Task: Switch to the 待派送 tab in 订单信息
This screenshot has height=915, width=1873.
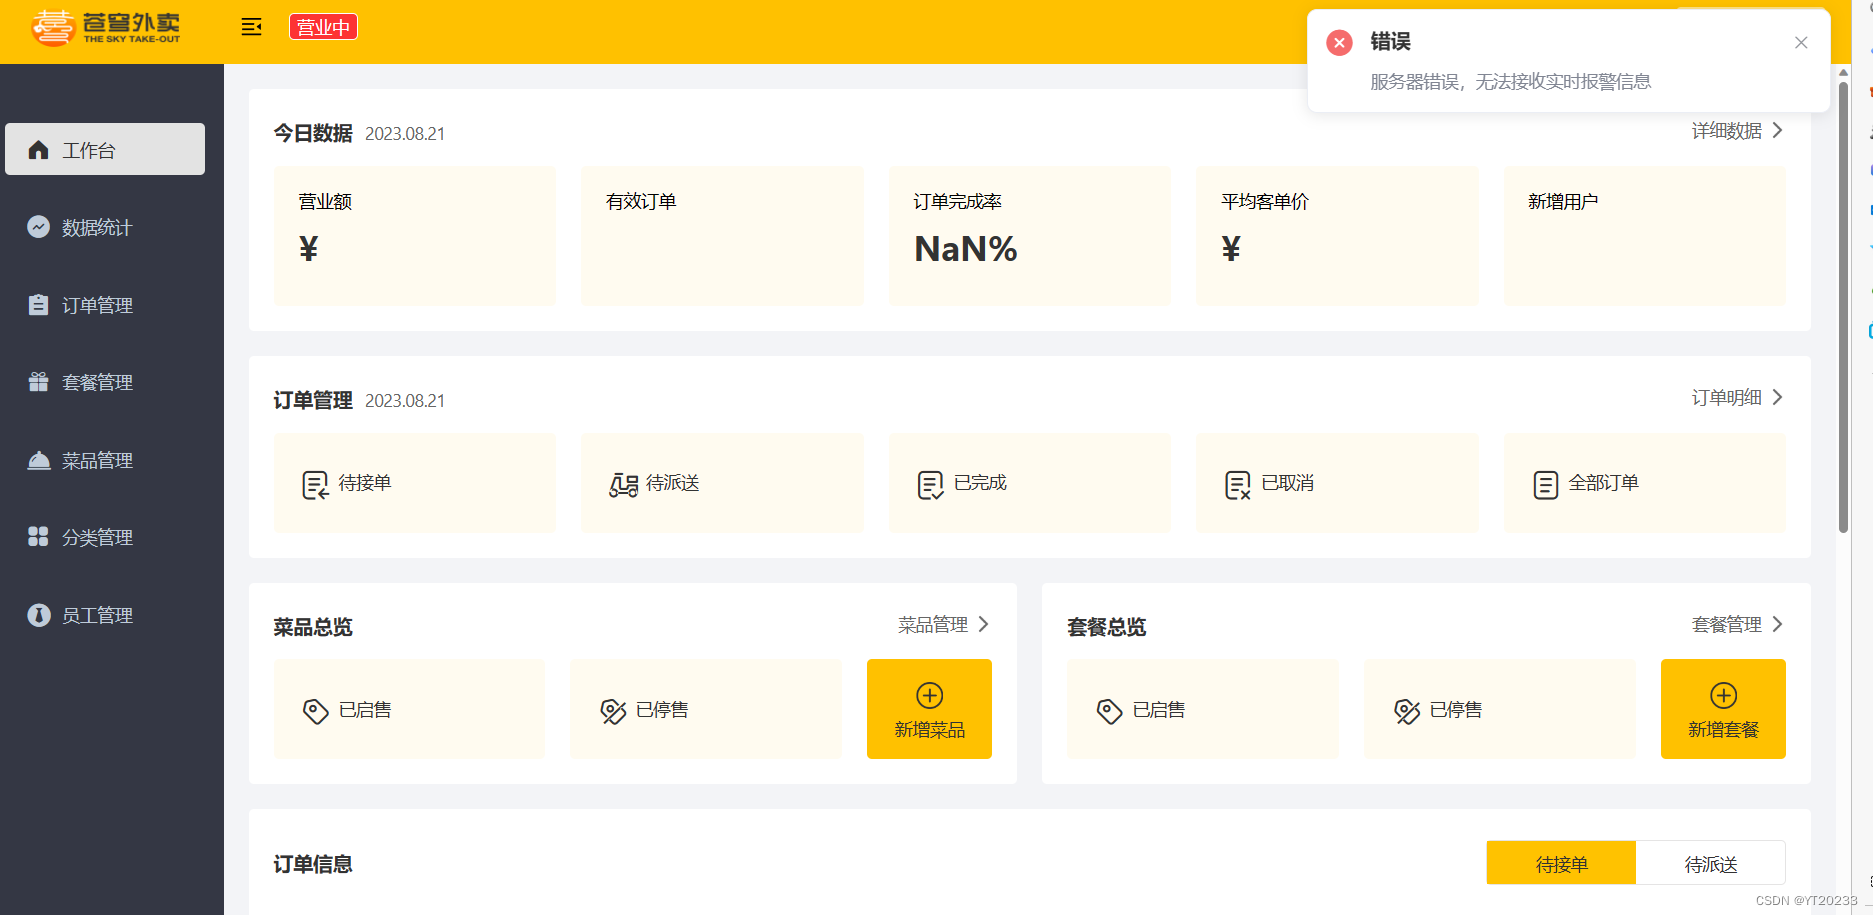Action: [1711, 863]
